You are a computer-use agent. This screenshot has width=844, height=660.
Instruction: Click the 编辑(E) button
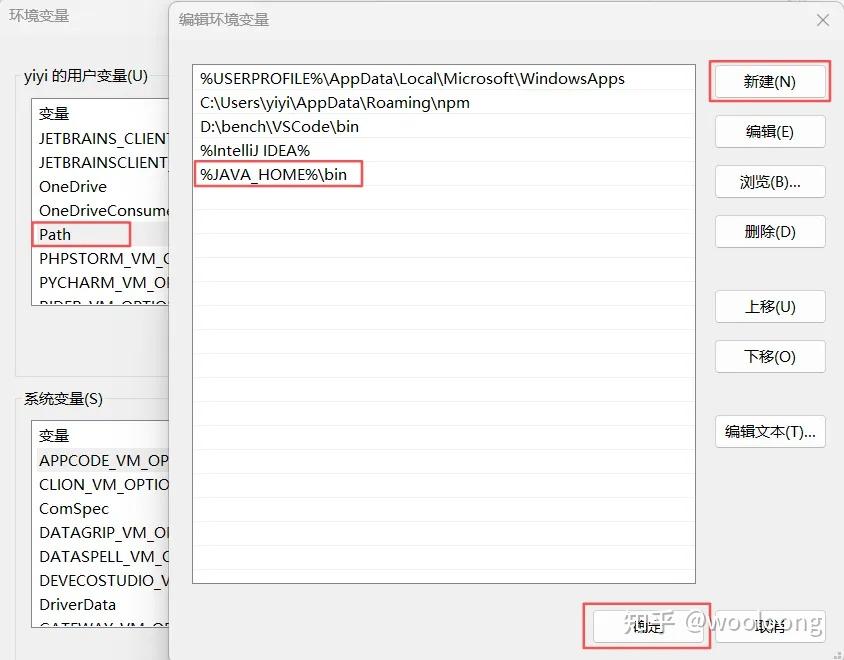[769, 131]
